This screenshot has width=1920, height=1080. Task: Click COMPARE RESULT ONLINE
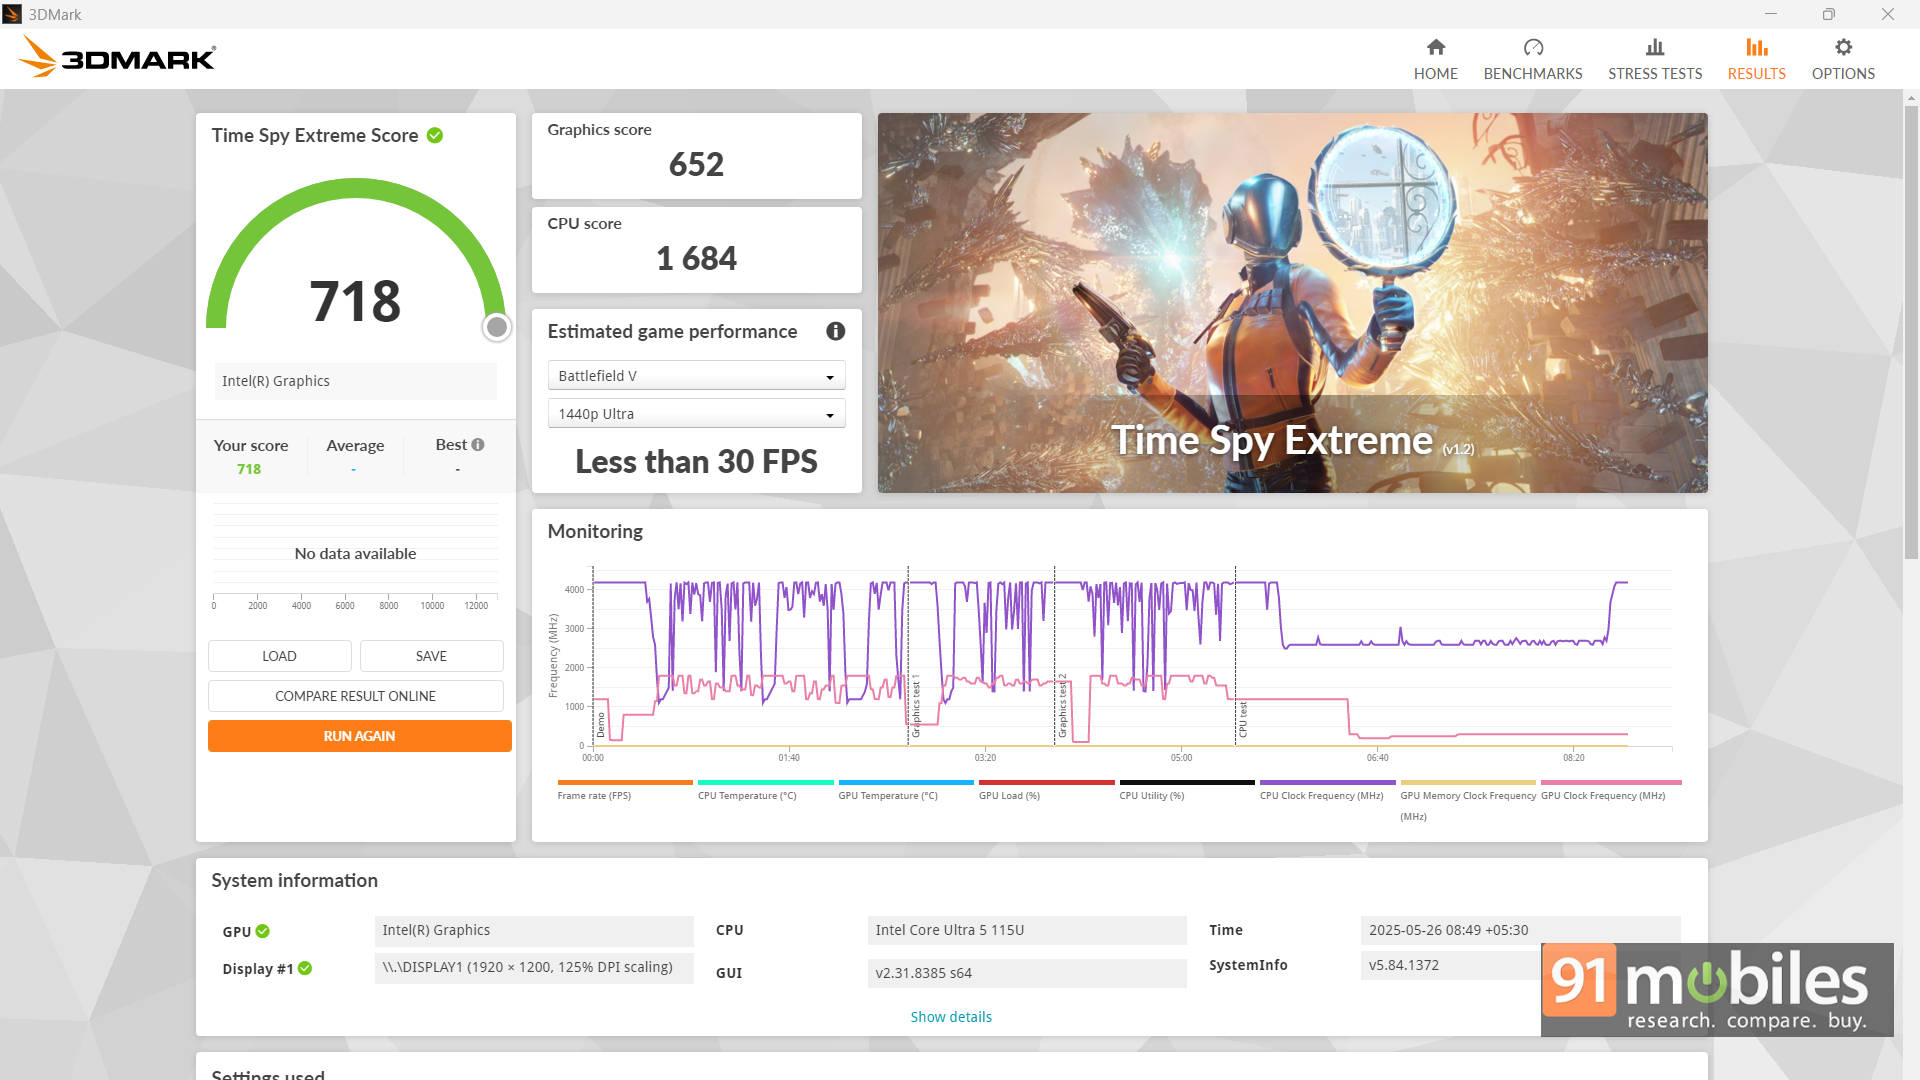pos(355,695)
